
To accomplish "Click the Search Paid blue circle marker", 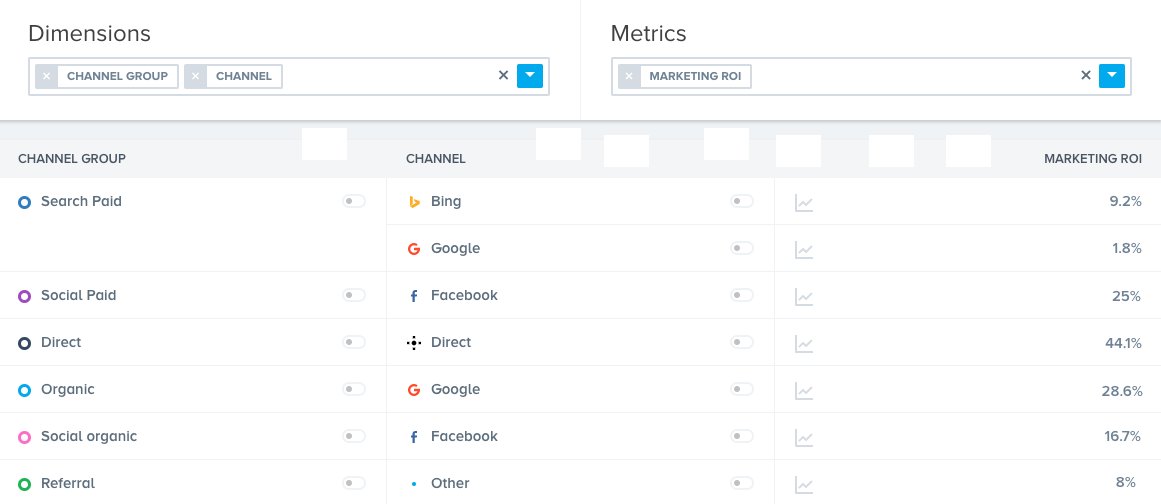I will coord(24,202).
